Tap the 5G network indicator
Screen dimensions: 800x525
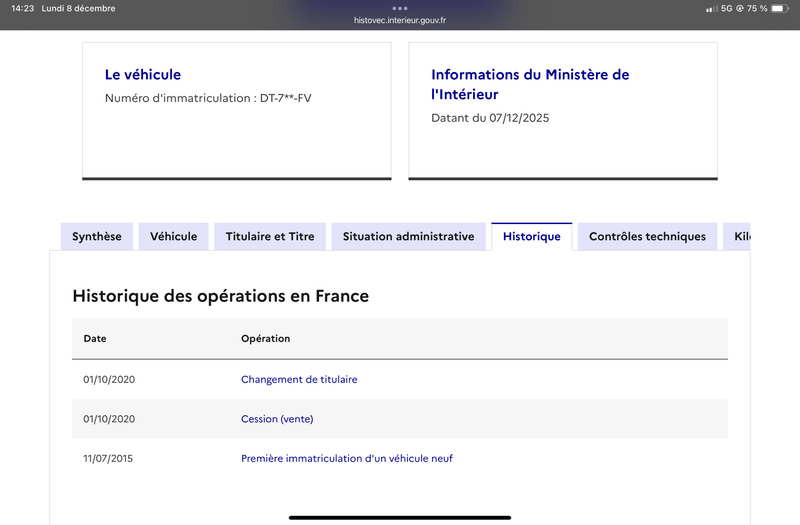pyautogui.click(x=726, y=9)
